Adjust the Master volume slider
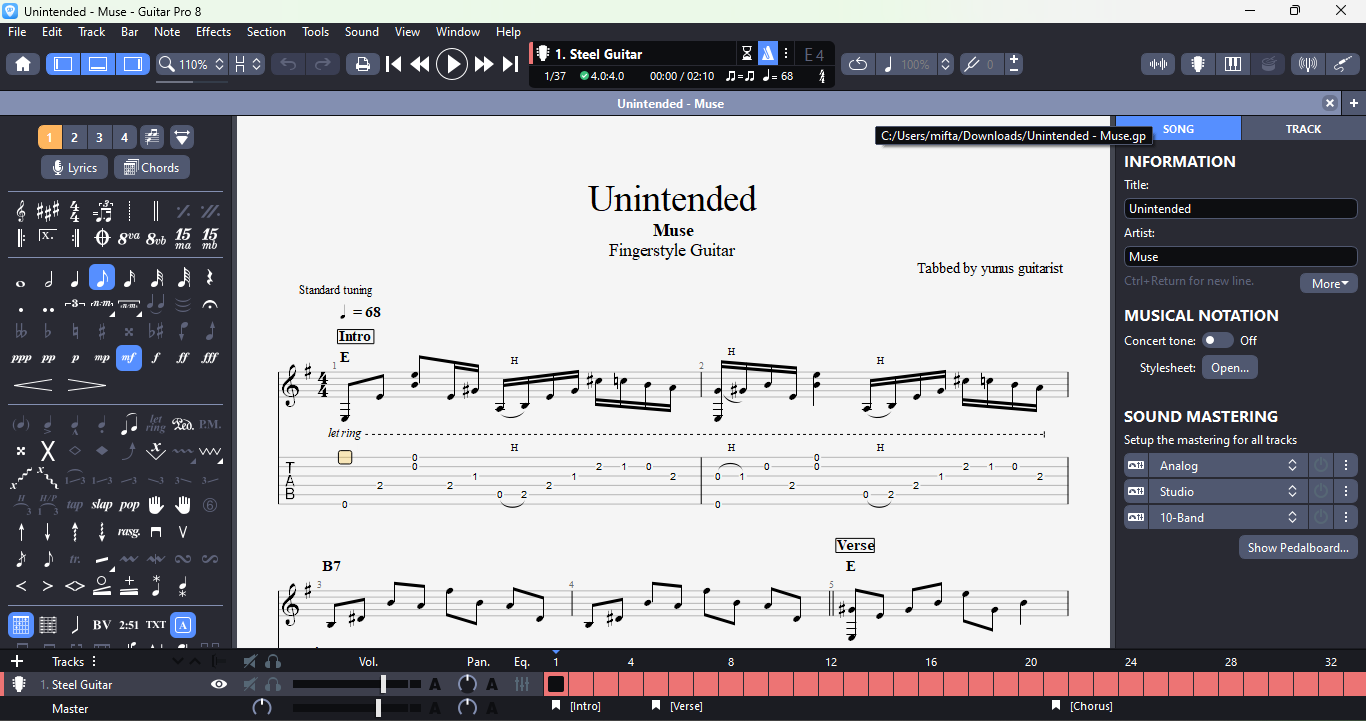The width and height of the screenshot is (1366, 721). (x=355, y=709)
